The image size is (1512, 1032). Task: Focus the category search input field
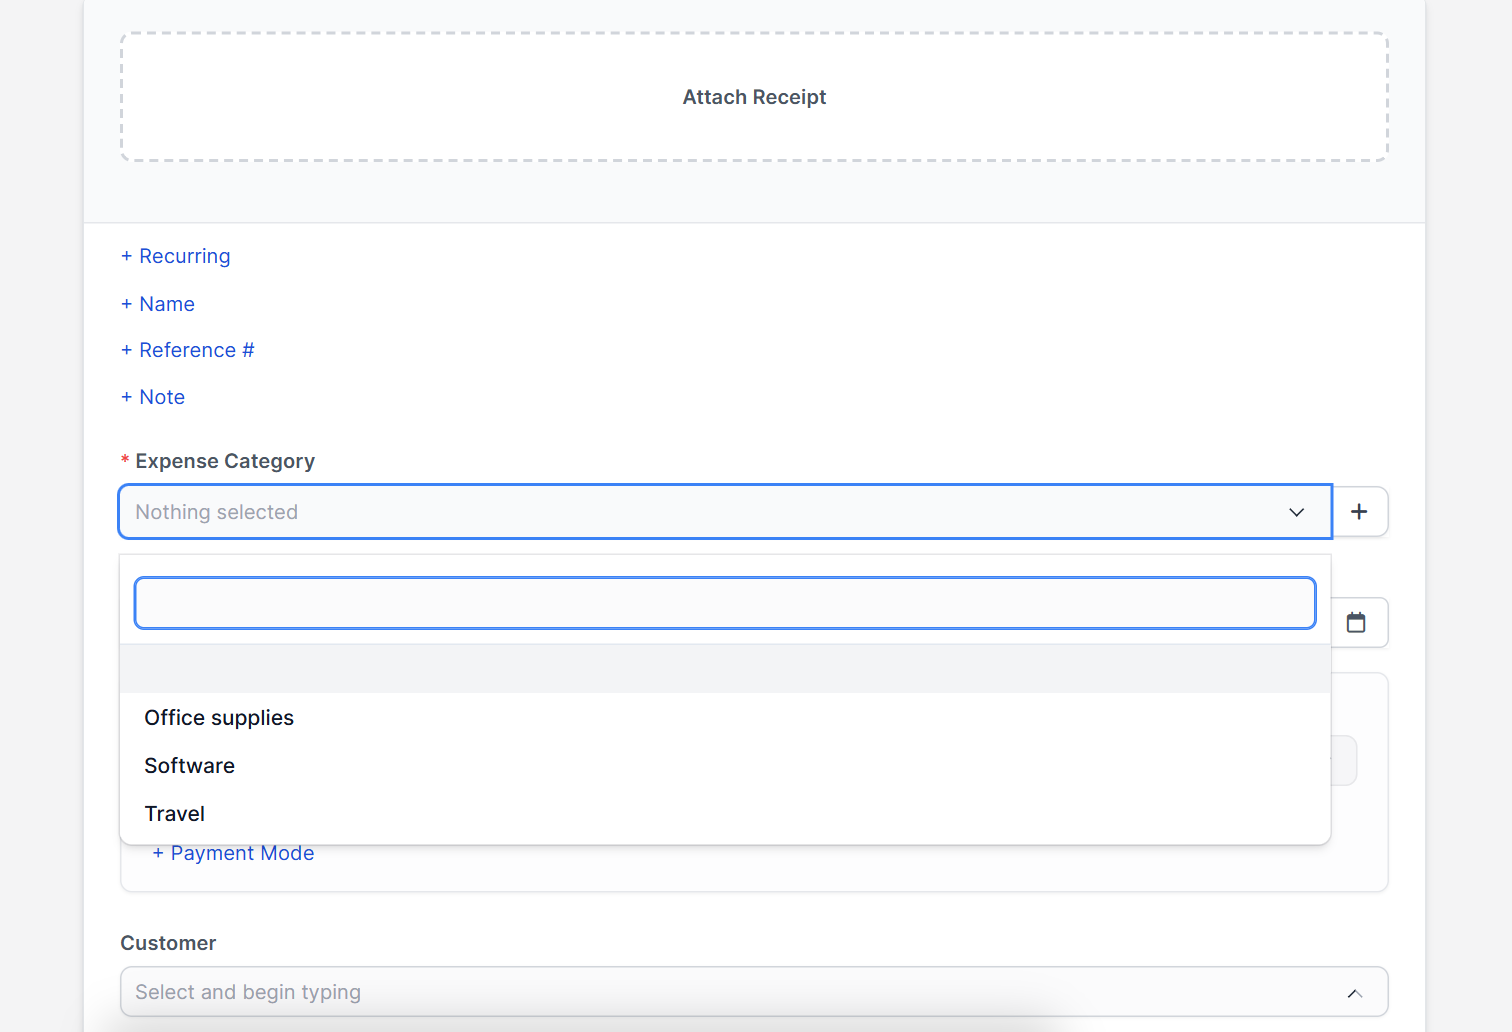(725, 603)
